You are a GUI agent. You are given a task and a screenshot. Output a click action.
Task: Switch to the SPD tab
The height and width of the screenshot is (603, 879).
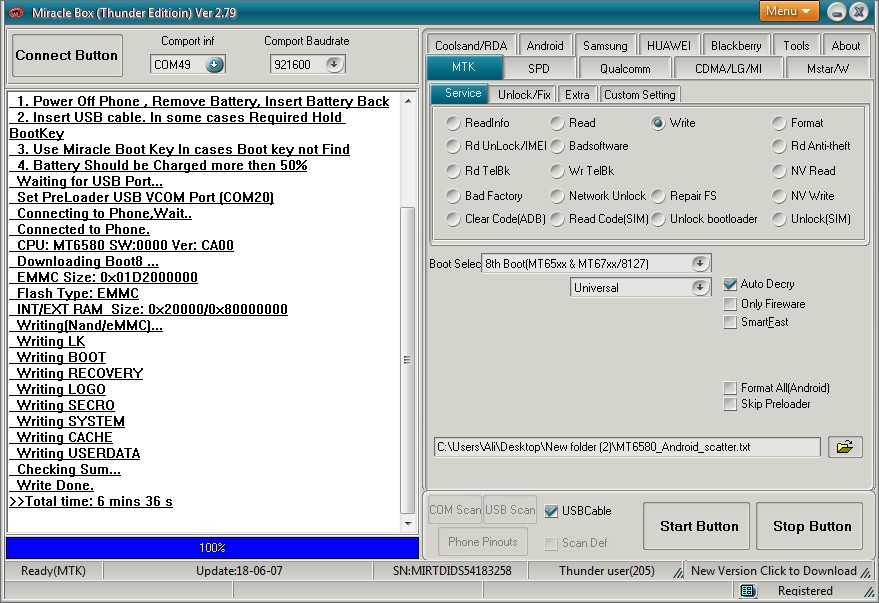[x=539, y=68]
